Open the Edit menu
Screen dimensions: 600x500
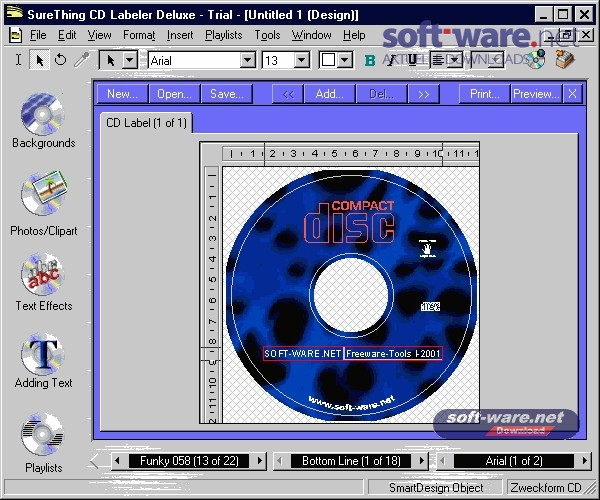67,35
